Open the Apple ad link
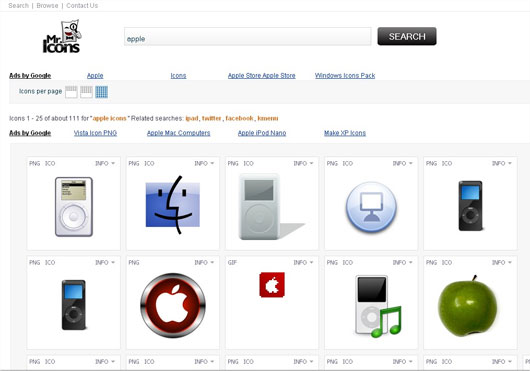Image resolution: width=530 pixels, height=371 pixels. [95, 76]
